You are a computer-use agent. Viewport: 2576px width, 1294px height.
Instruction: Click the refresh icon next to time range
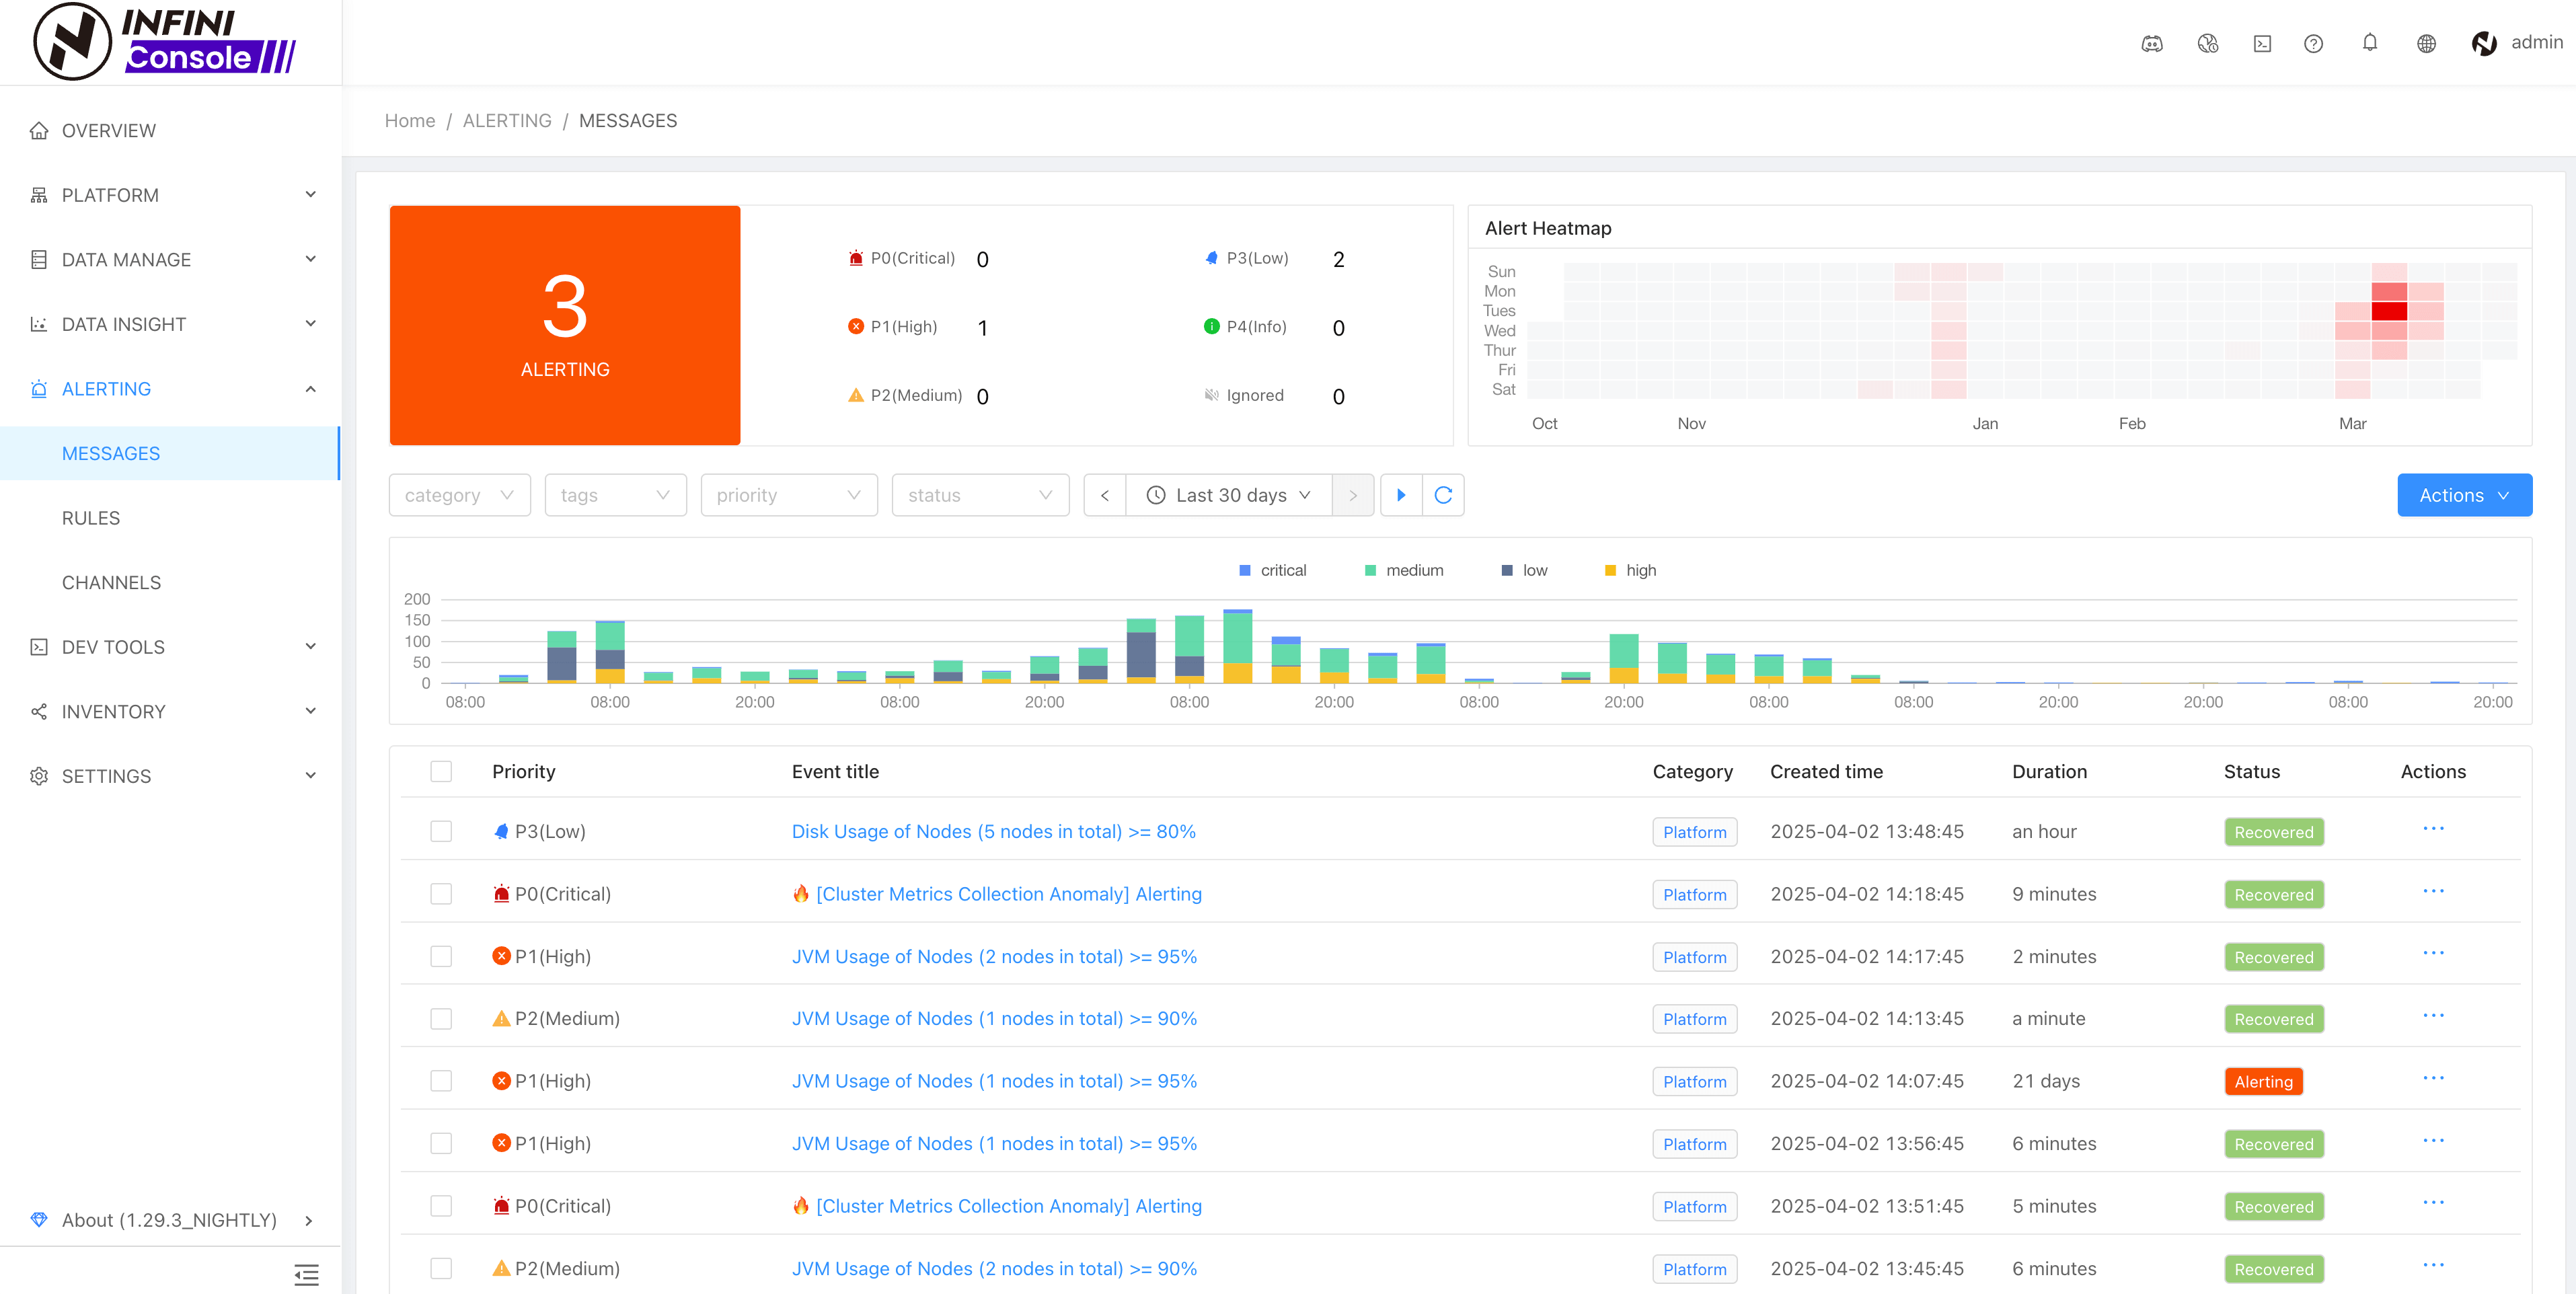(1443, 495)
